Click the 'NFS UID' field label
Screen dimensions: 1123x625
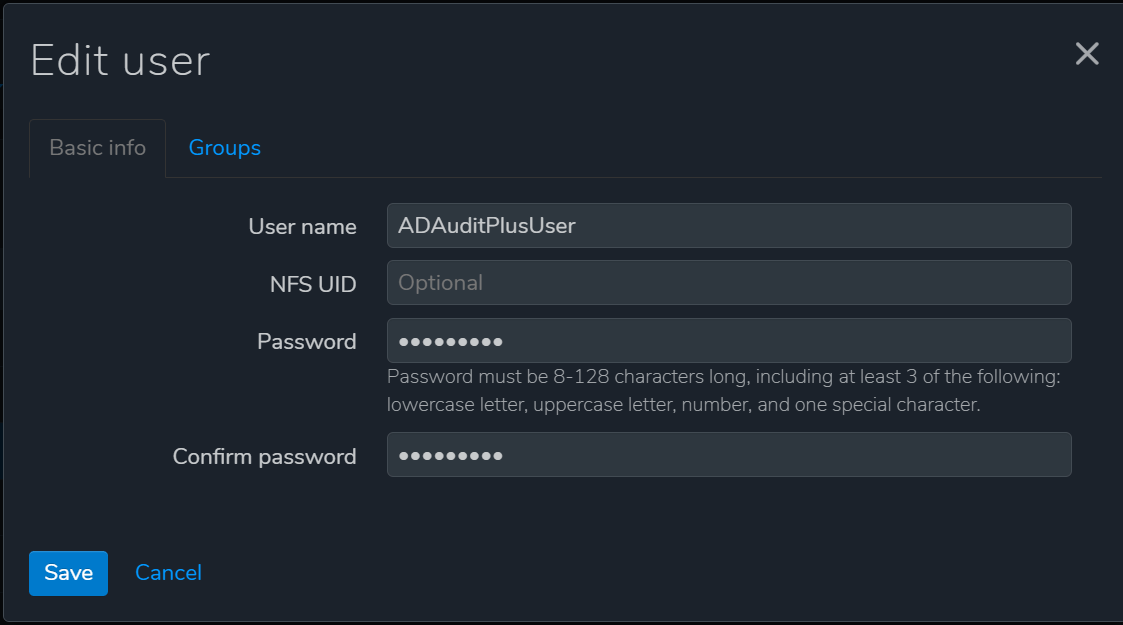[x=313, y=284]
